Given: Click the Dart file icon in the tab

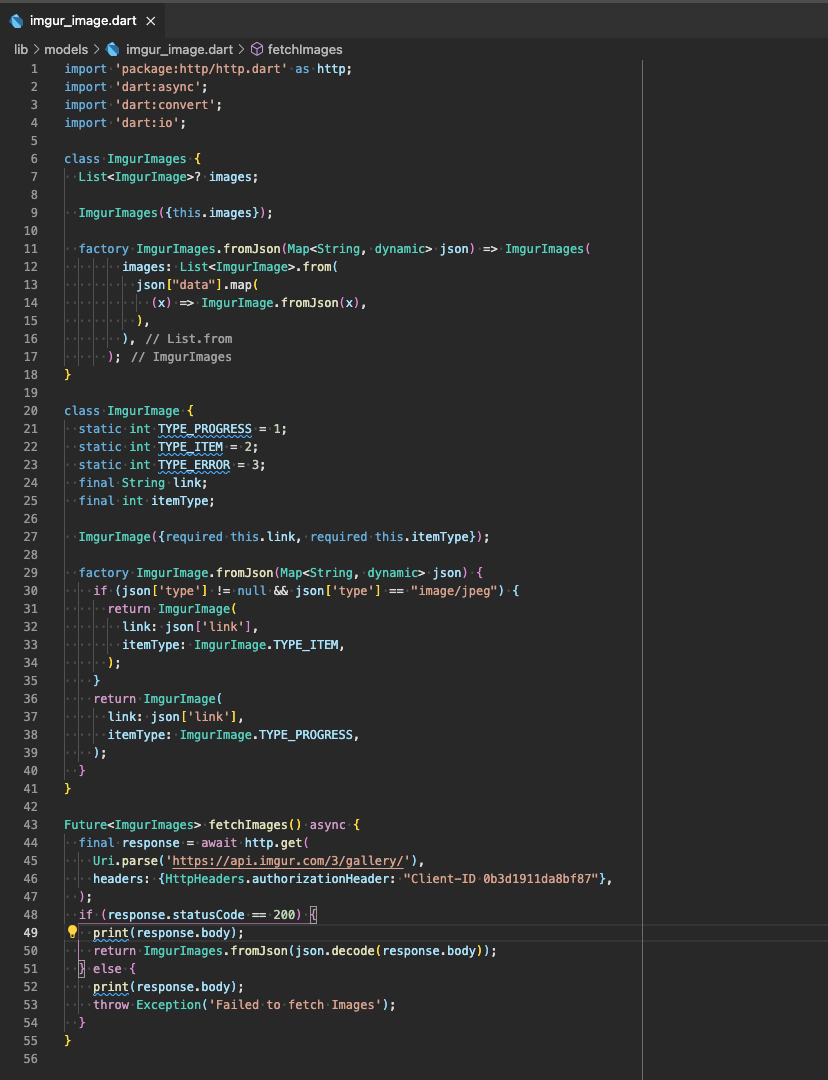Looking at the screenshot, I should pyautogui.click(x=17, y=21).
